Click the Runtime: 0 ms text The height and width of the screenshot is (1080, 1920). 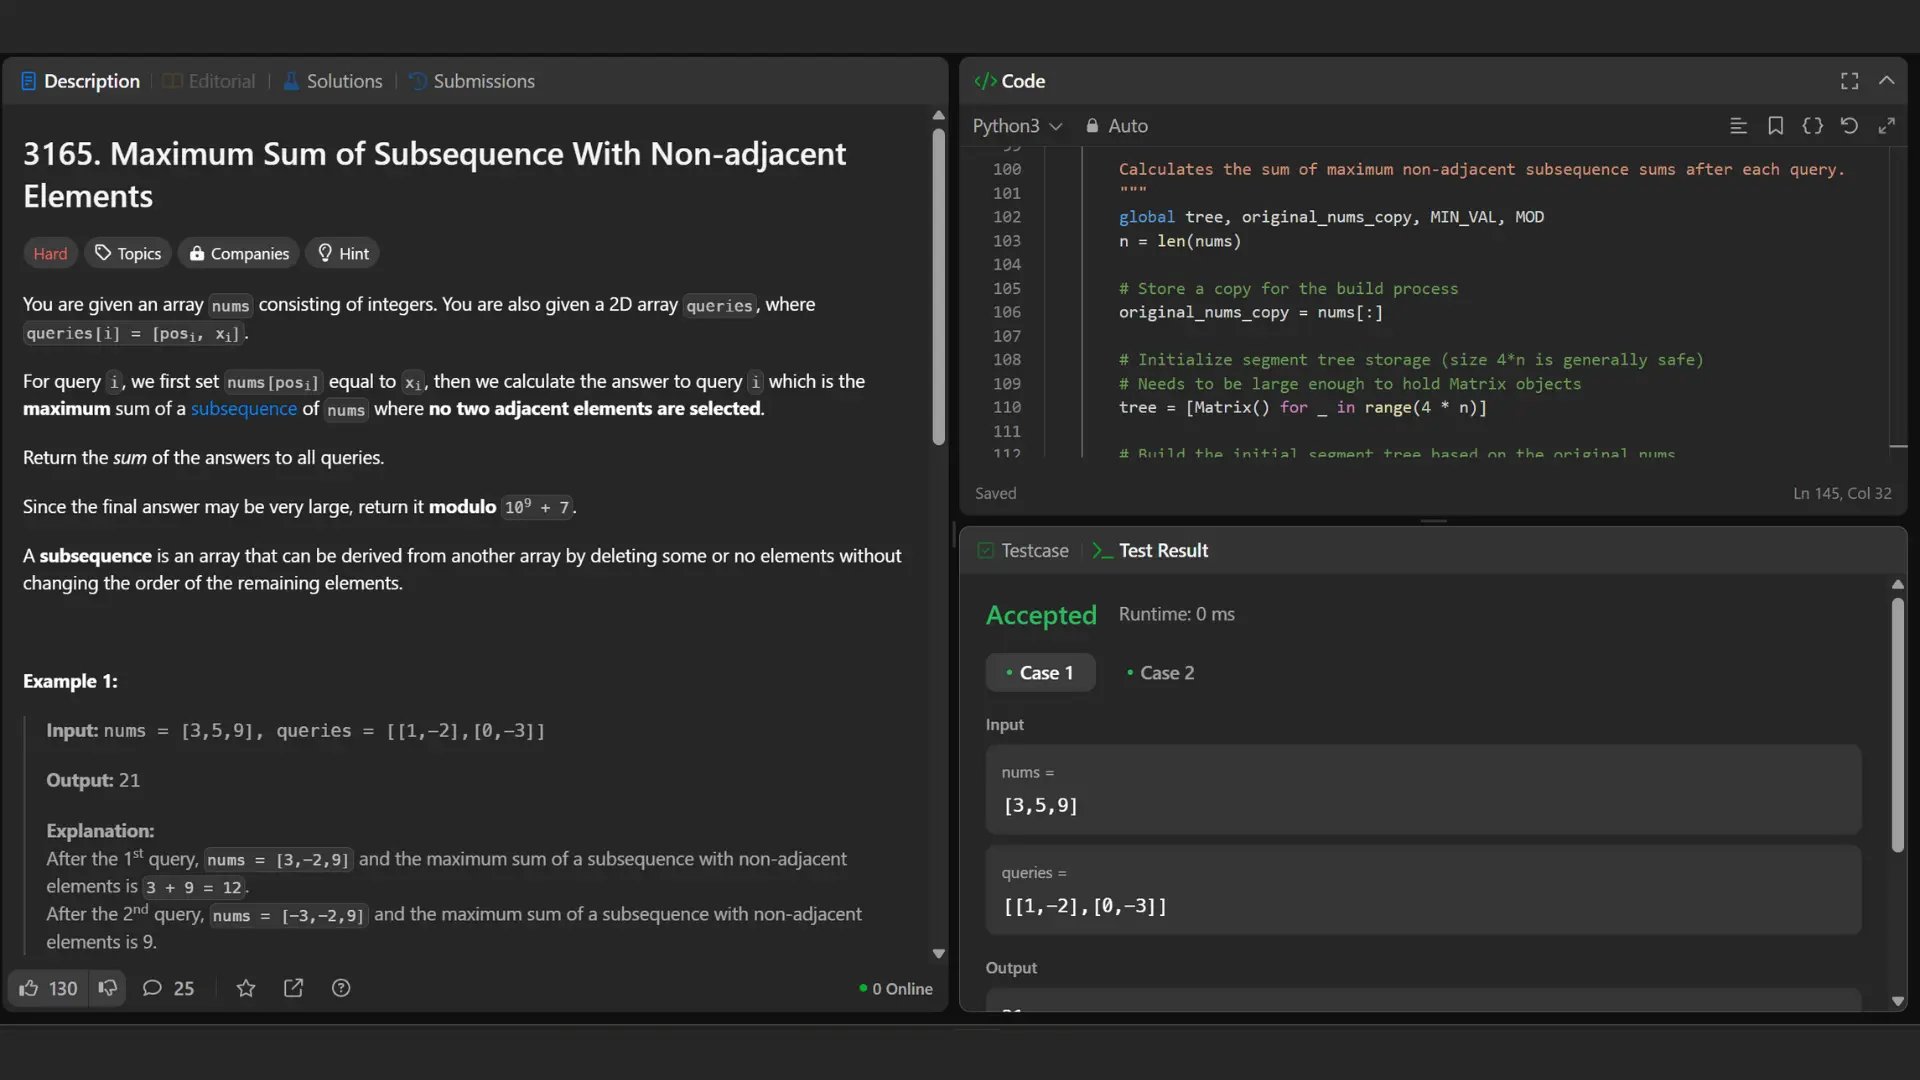[1176, 614]
